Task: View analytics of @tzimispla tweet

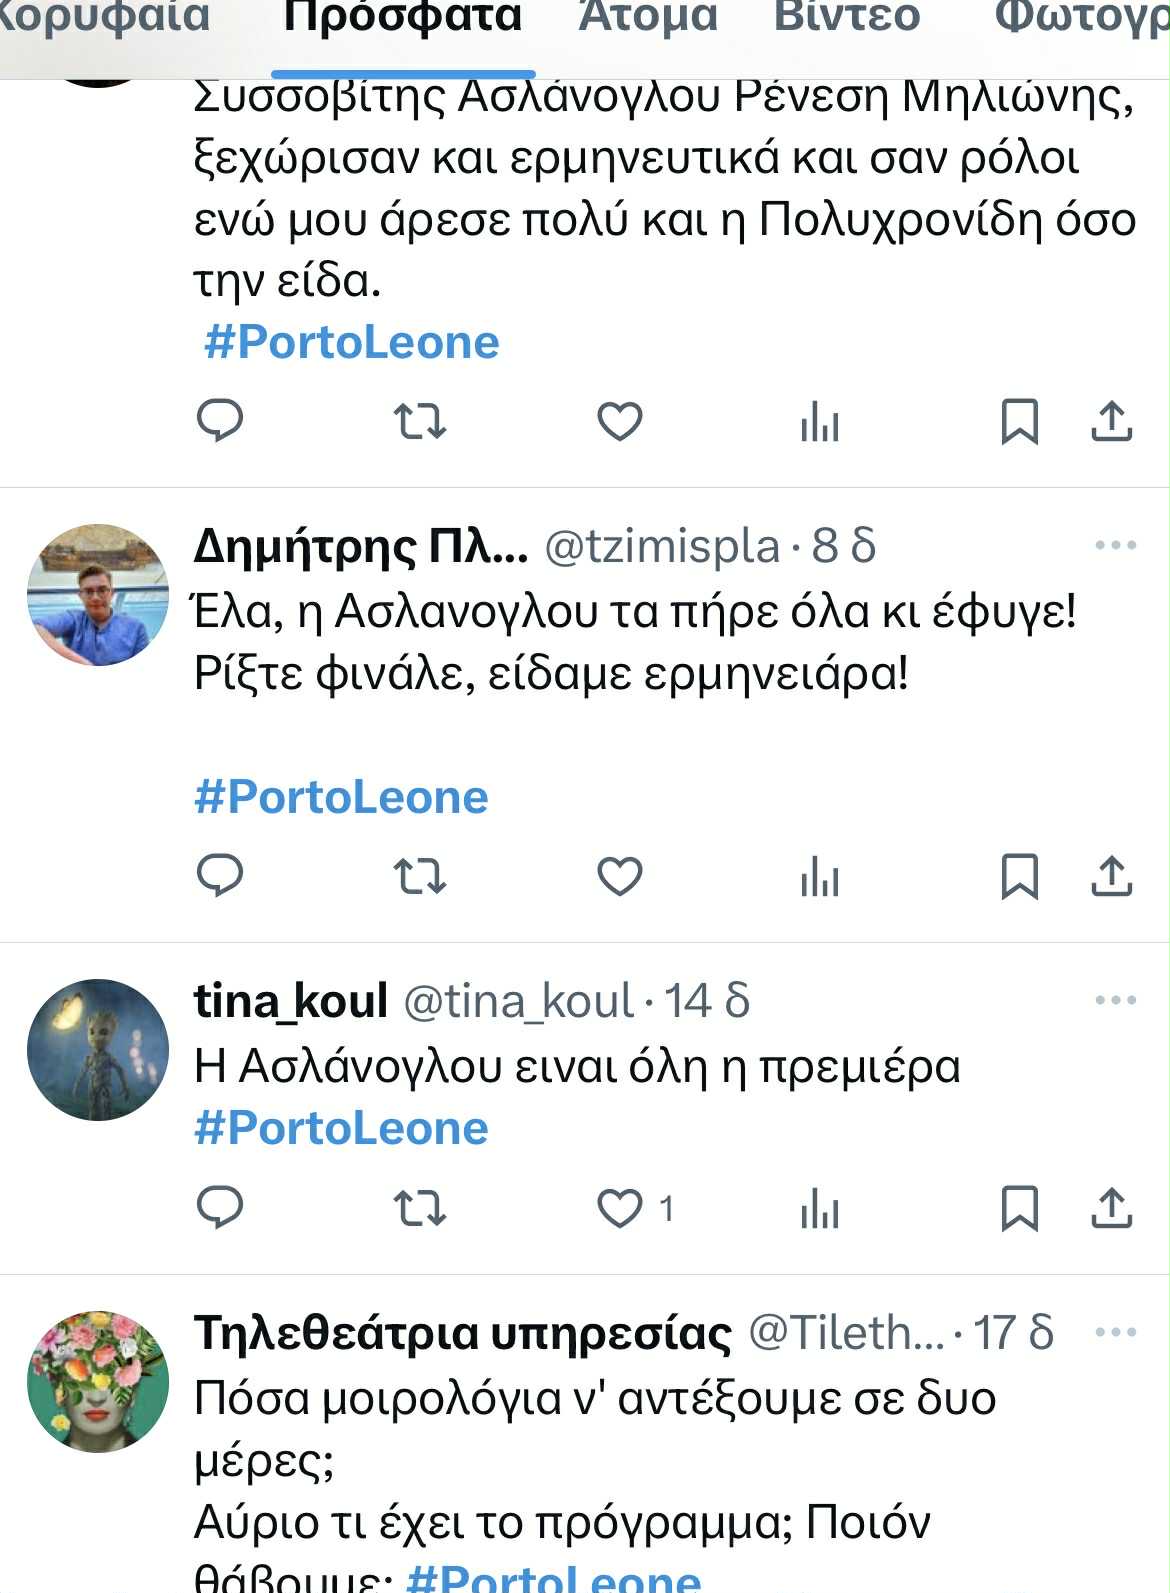Action: [819, 878]
